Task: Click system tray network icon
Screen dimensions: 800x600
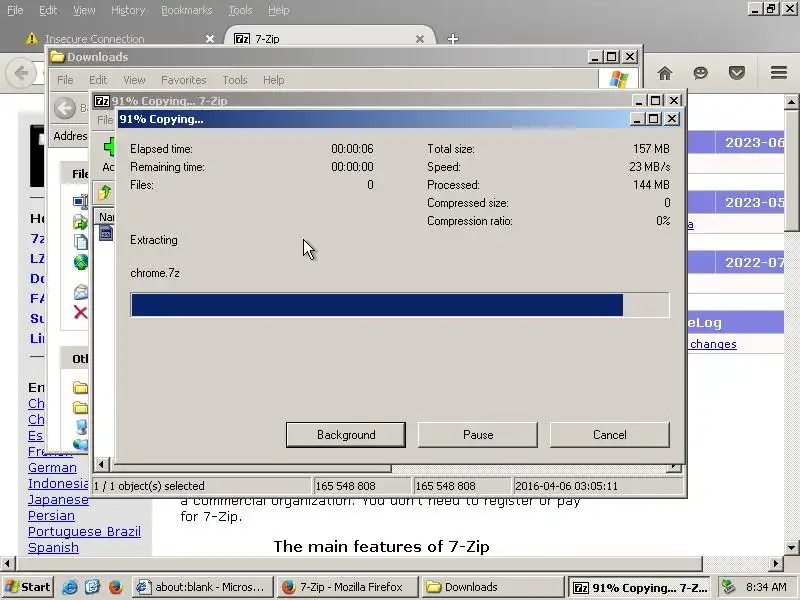Action: tap(729, 587)
